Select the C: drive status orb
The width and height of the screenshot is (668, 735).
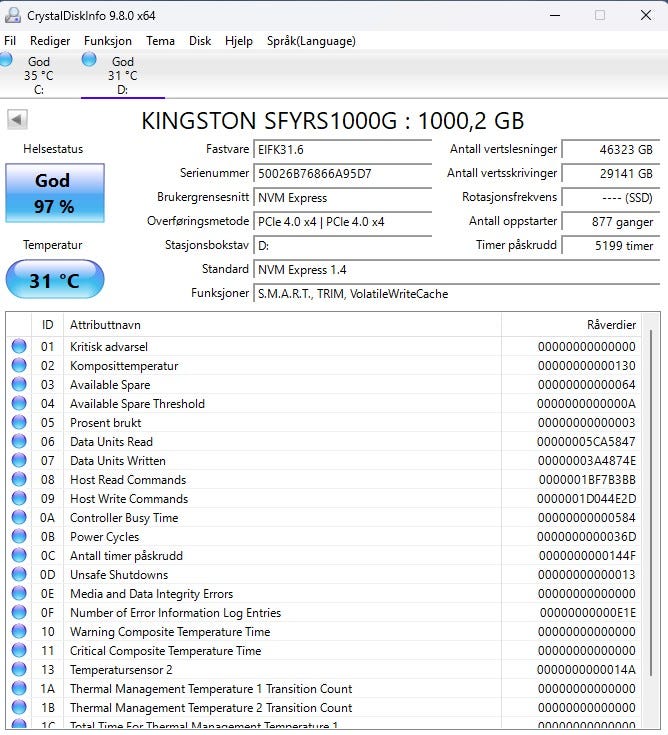(x=6, y=60)
